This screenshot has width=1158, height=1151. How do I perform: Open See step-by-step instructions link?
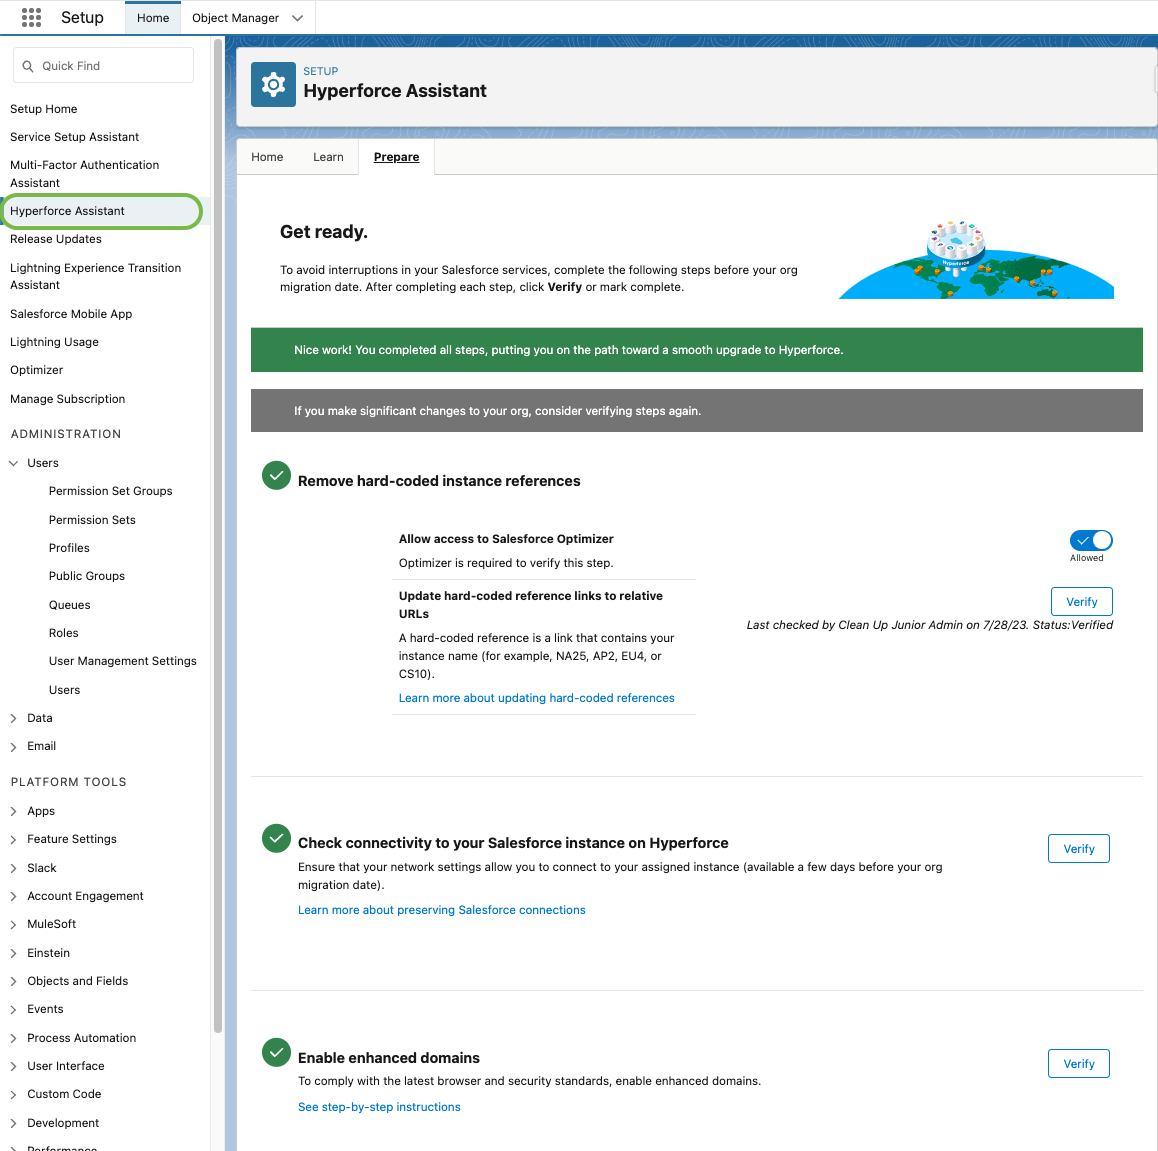coord(379,1107)
